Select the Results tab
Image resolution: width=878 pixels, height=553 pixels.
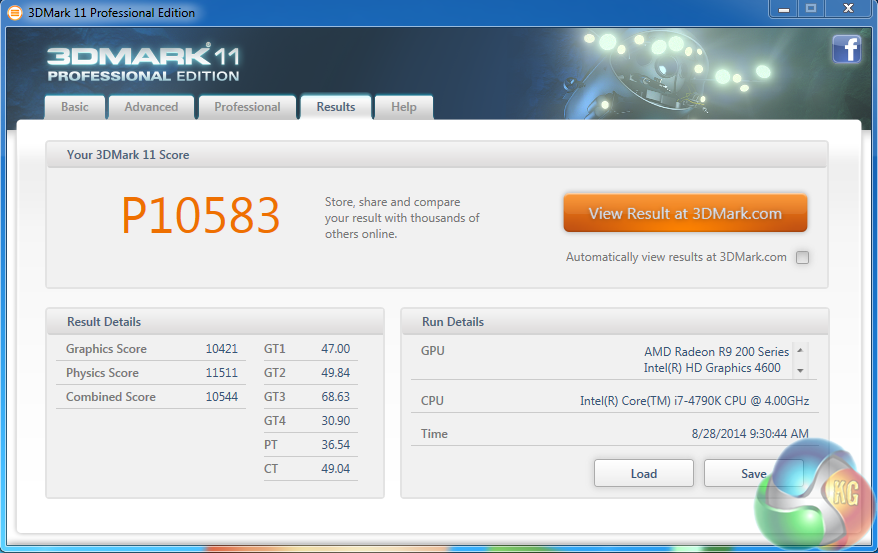point(336,107)
